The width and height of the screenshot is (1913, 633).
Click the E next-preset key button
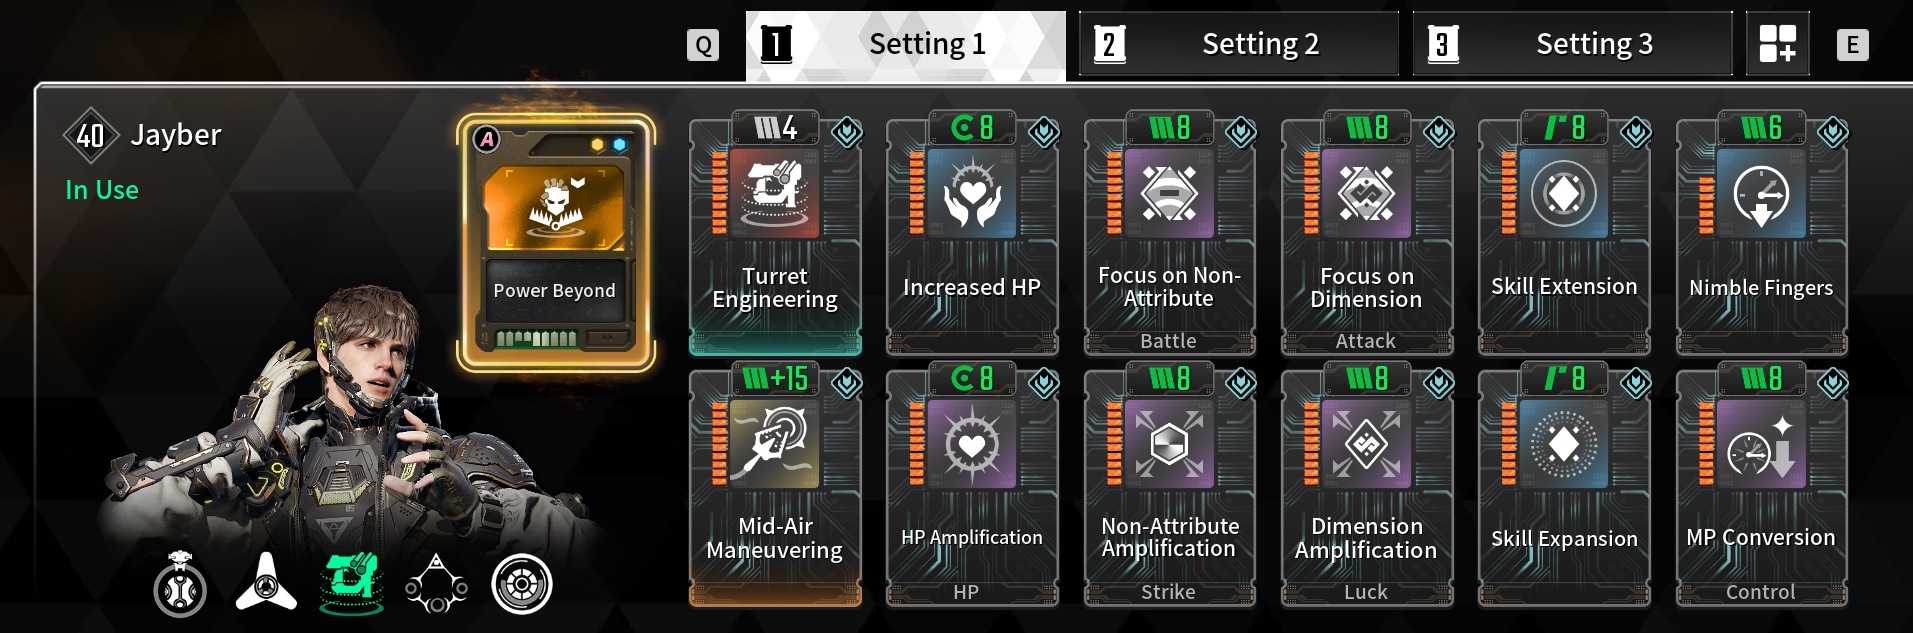coord(1852,45)
